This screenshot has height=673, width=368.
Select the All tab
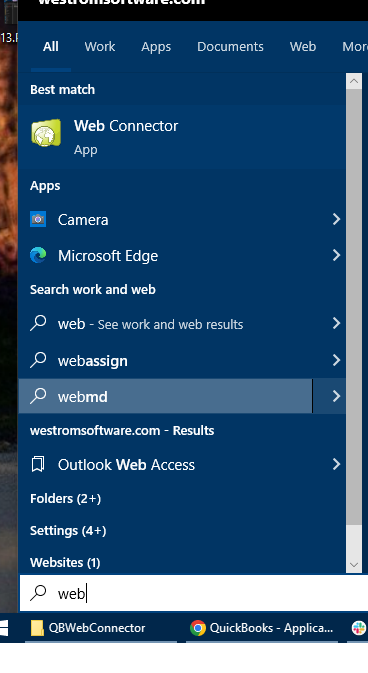point(51,47)
